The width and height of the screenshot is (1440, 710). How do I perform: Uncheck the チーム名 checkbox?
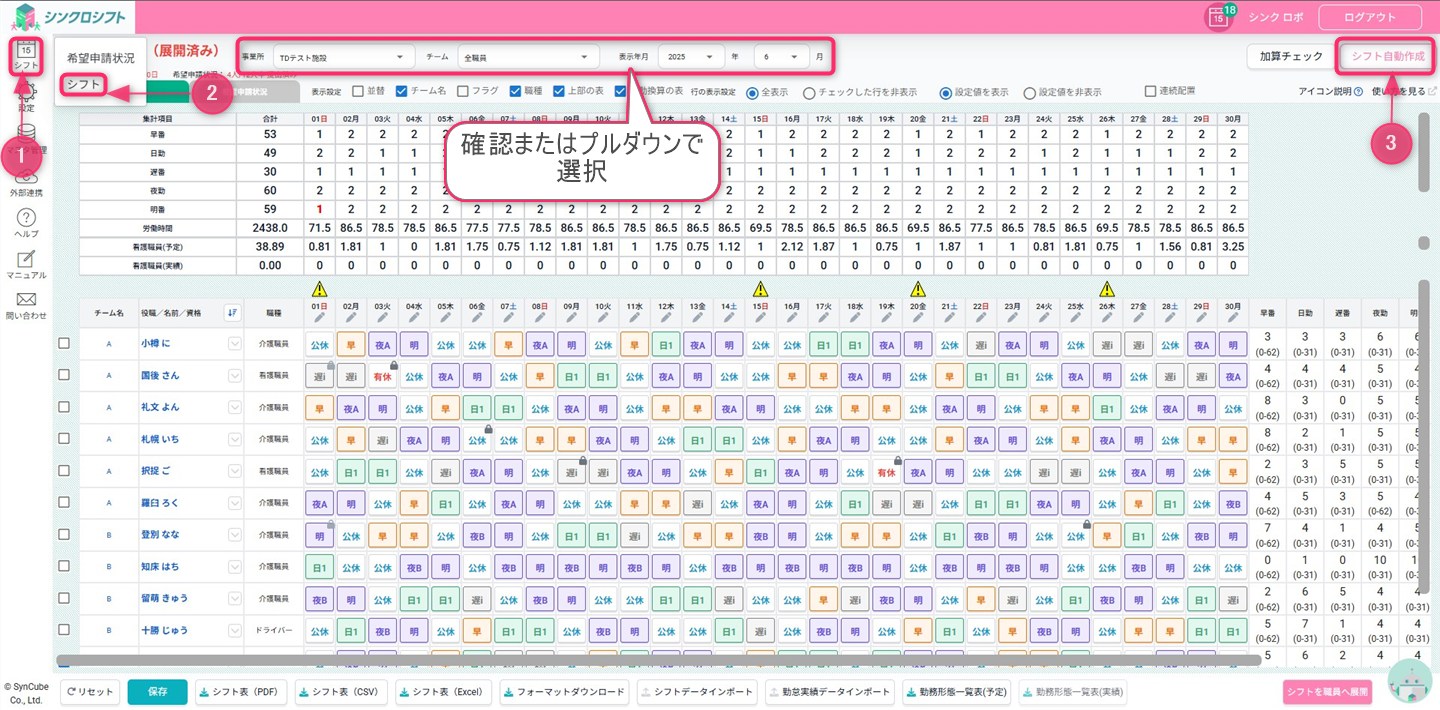tap(402, 92)
